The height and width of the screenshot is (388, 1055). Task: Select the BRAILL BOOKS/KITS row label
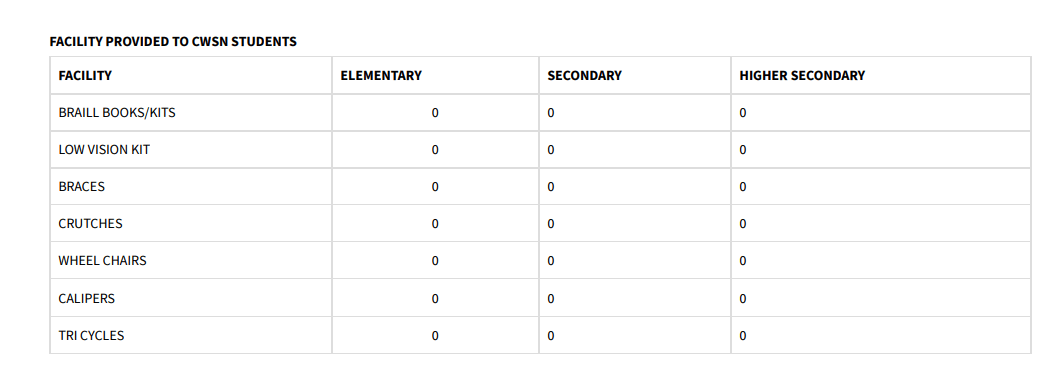[117, 112]
